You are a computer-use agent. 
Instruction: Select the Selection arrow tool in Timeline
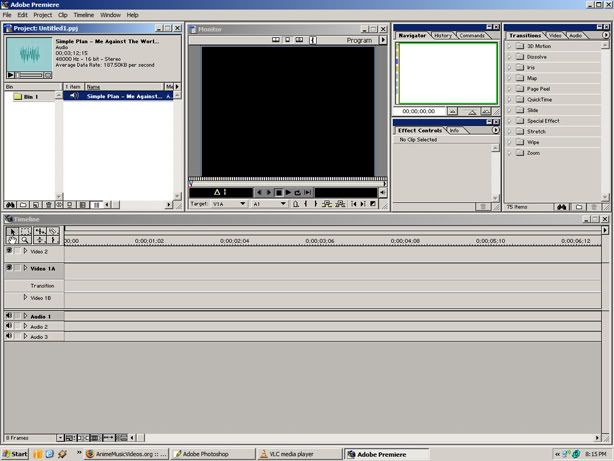click(12, 231)
